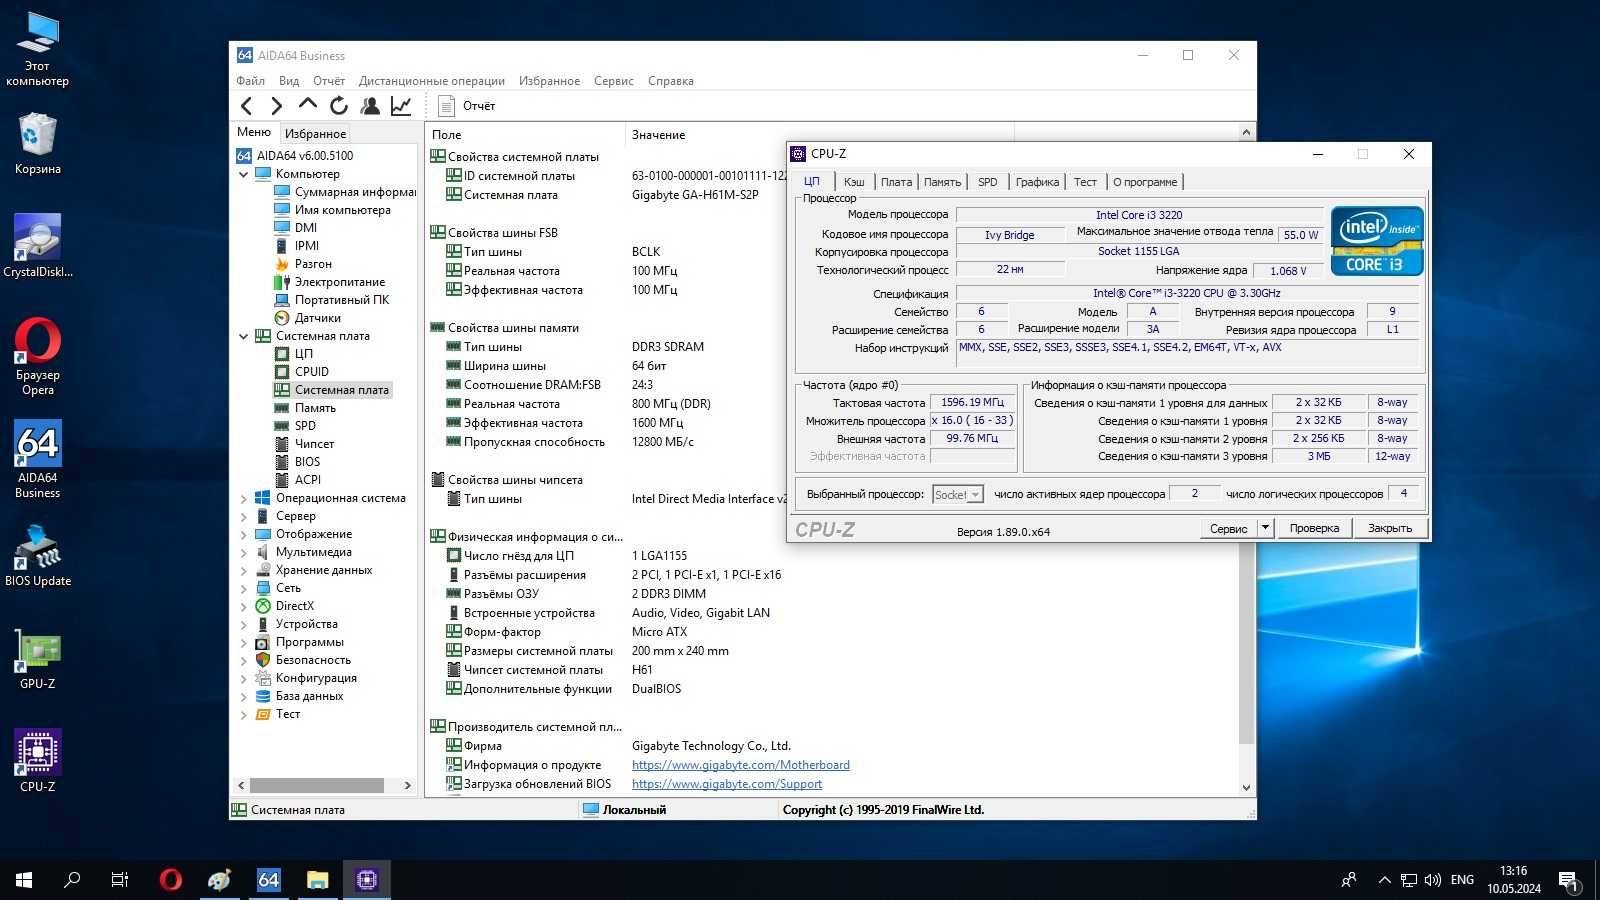Screen dimensions: 1600x900
Task: Click the AIDA64 Forward navigation arrow
Action: tap(277, 106)
